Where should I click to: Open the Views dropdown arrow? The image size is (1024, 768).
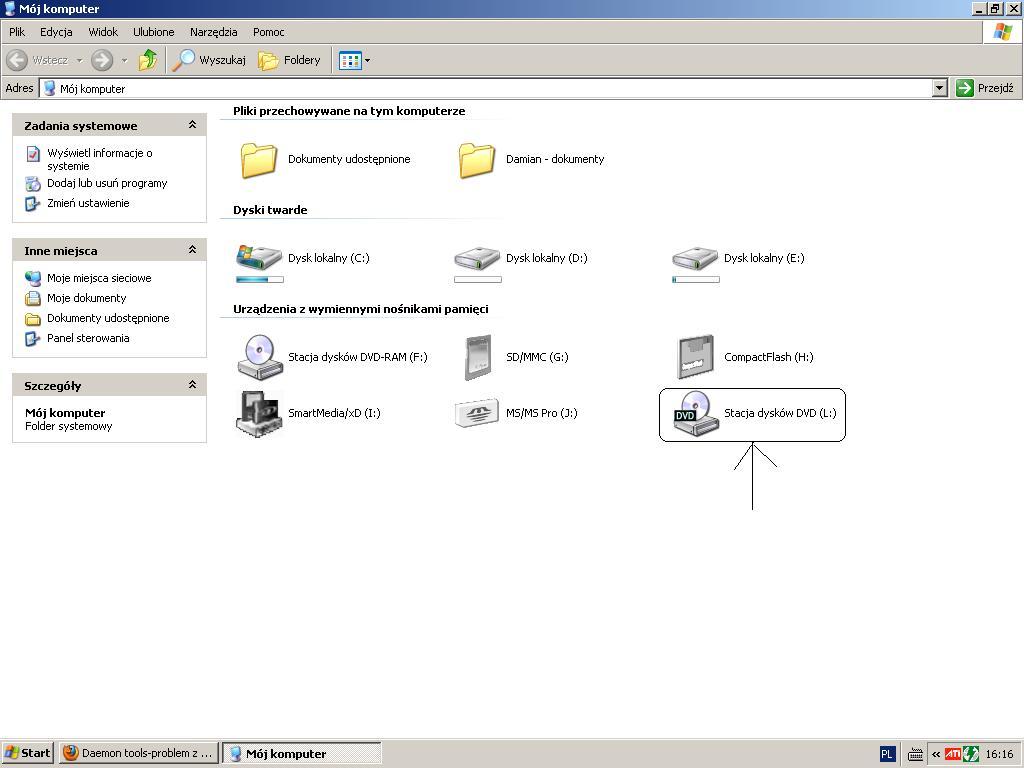[367, 60]
